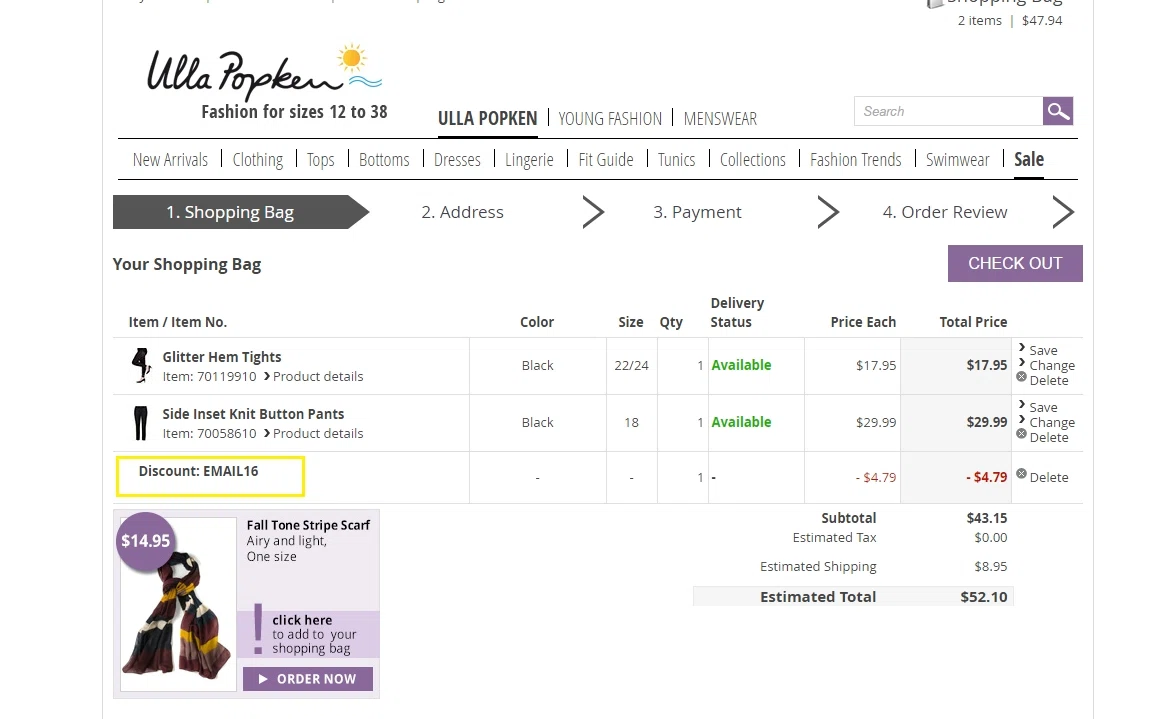
Task: Click Side Inset Knit Button Pants thumbnail
Action: 141,423
